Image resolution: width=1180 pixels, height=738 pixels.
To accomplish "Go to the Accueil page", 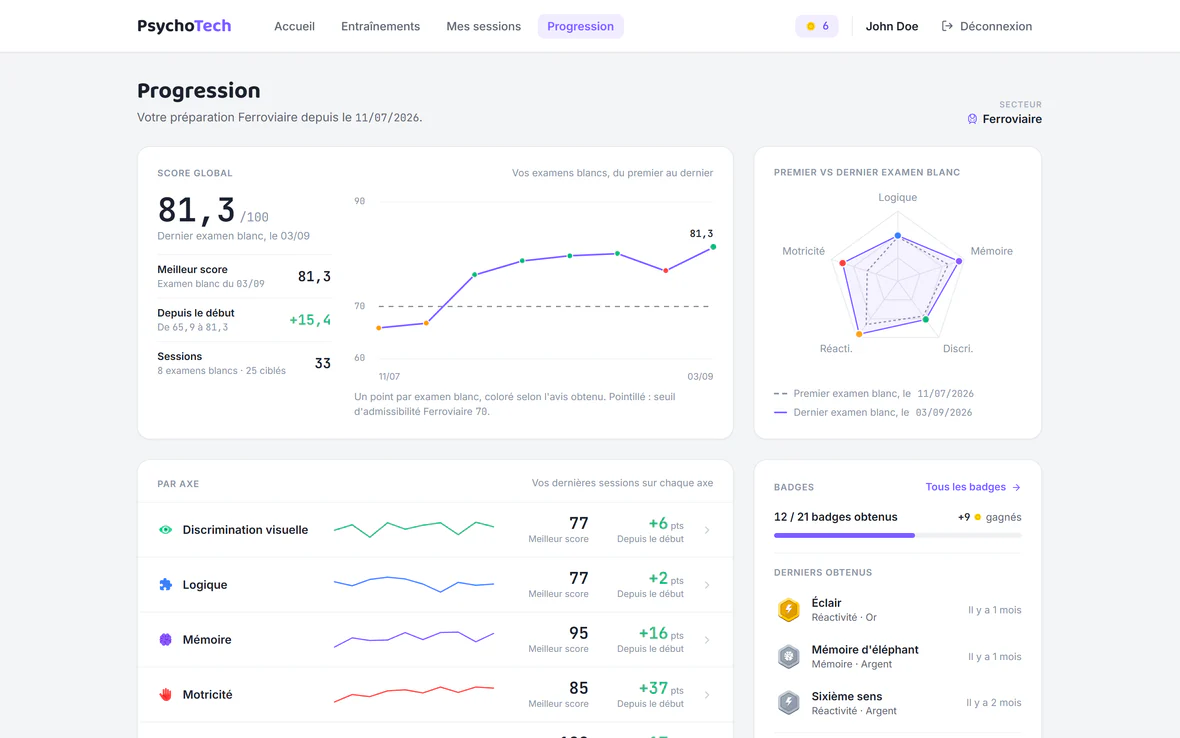I will click(294, 26).
